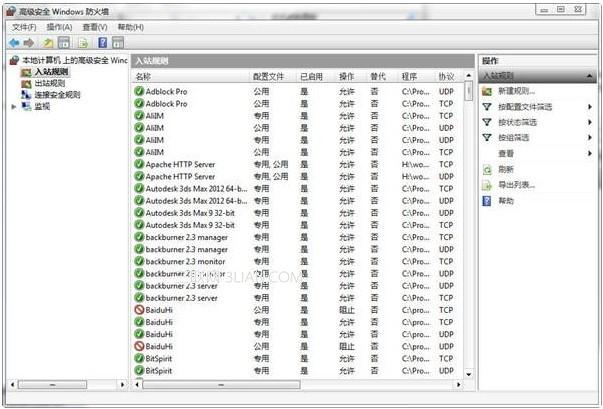This screenshot has height=409, width=603.
Task: Click the rule list horizontal scrollbar right arrow
Action: 458,384
